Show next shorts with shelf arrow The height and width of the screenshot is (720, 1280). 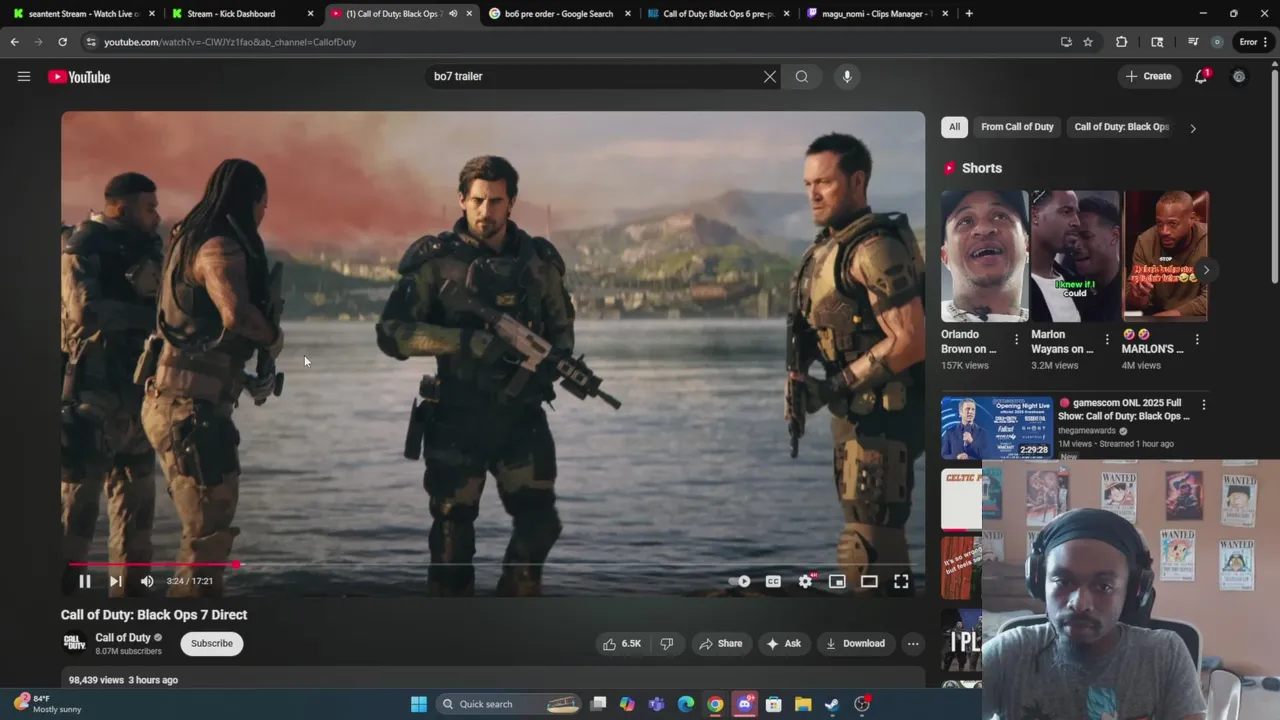1206,270
